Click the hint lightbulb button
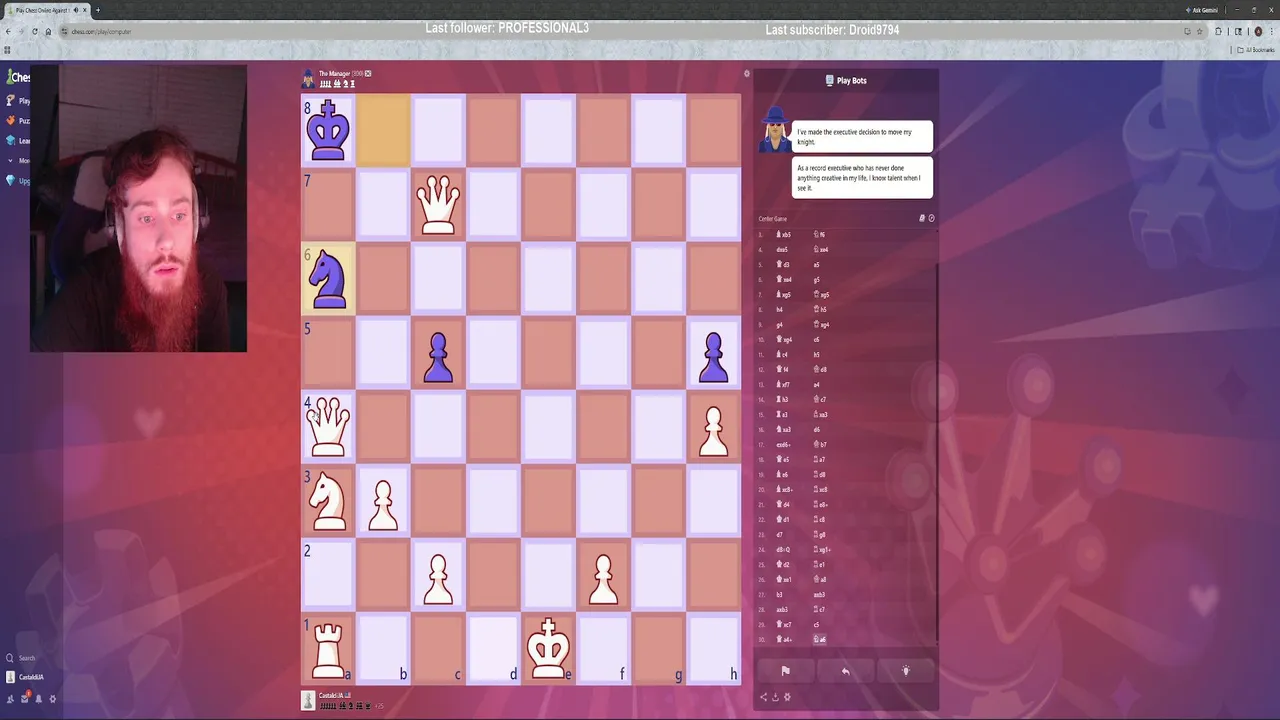This screenshot has height=720, width=1280. tap(906, 671)
